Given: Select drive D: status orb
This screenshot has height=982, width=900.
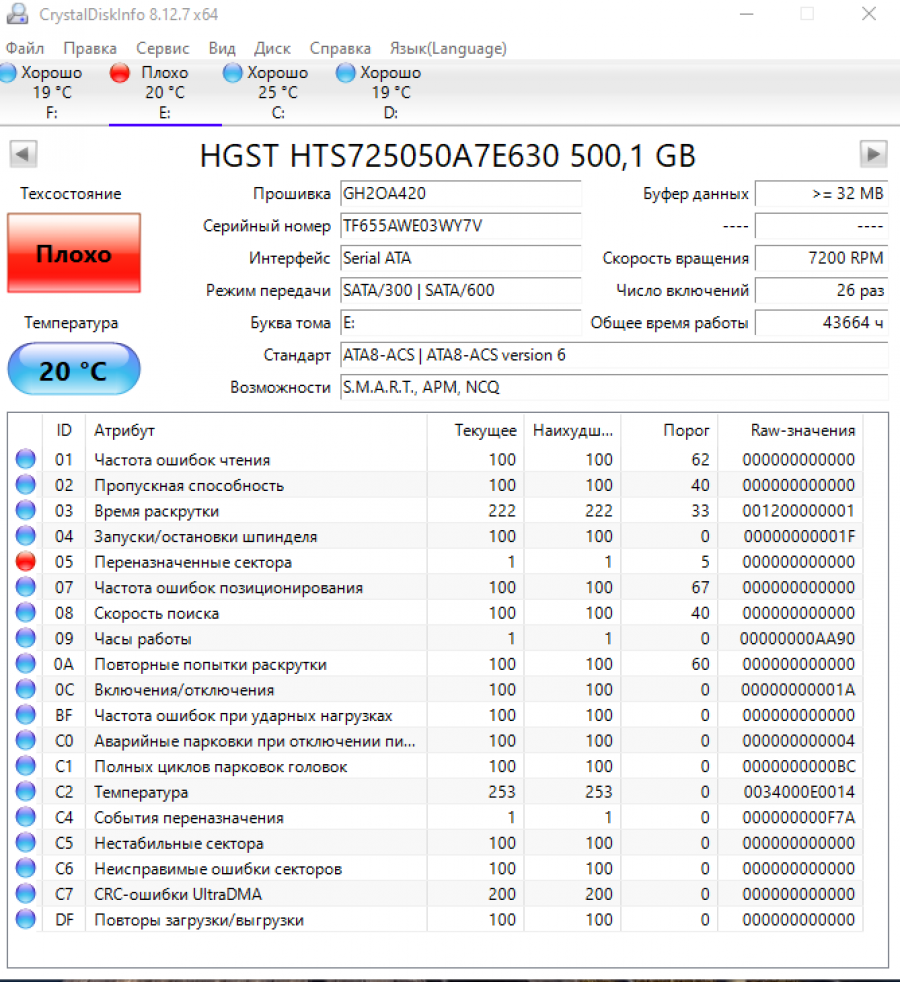Looking at the screenshot, I should pos(346,73).
